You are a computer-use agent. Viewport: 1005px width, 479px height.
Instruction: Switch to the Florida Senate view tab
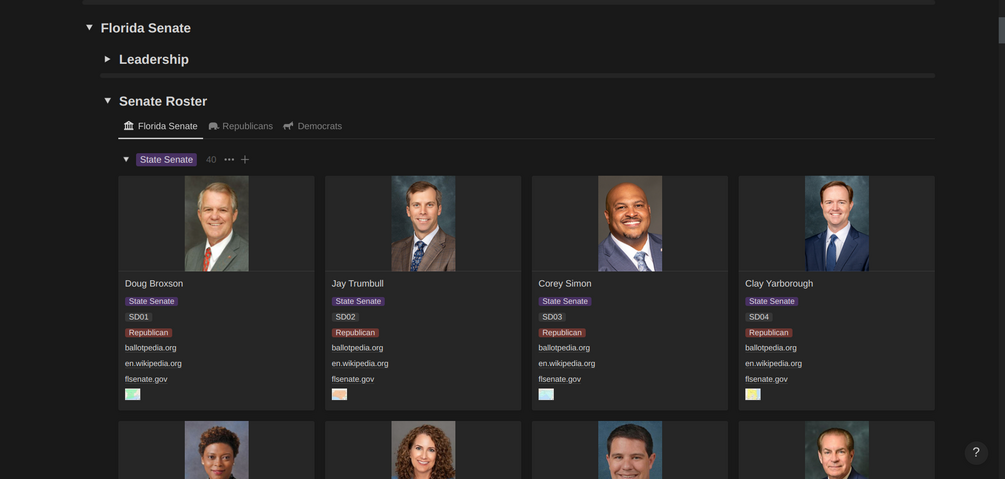pos(160,126)
